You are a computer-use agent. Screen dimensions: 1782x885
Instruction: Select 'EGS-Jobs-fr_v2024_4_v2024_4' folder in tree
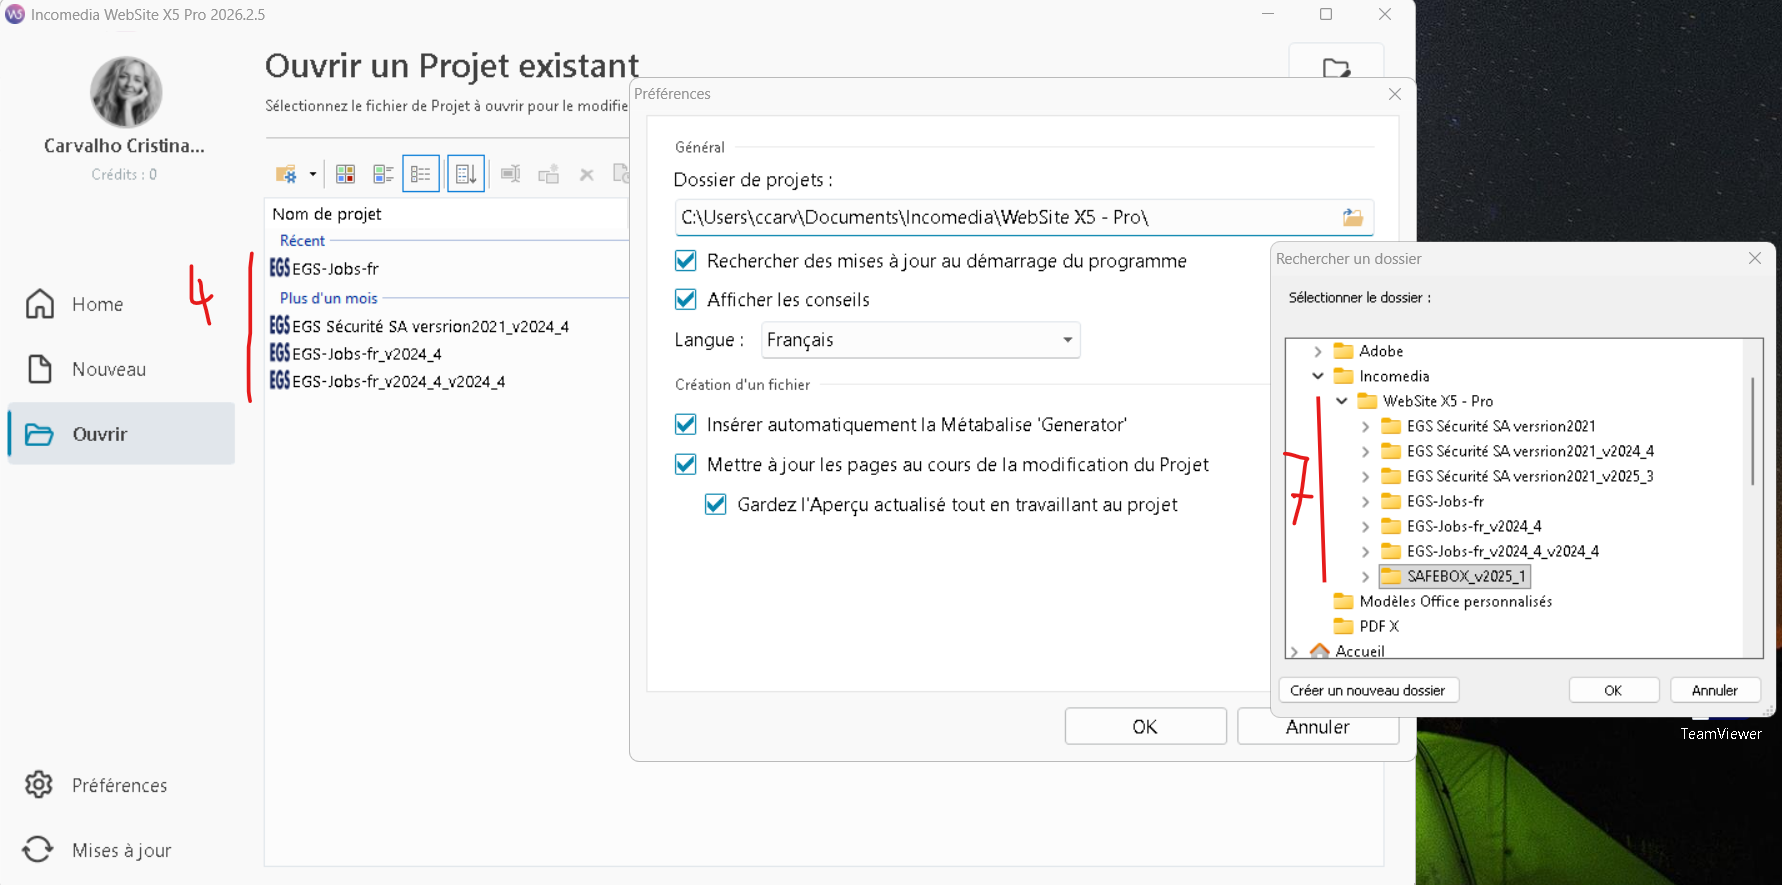1502,551
